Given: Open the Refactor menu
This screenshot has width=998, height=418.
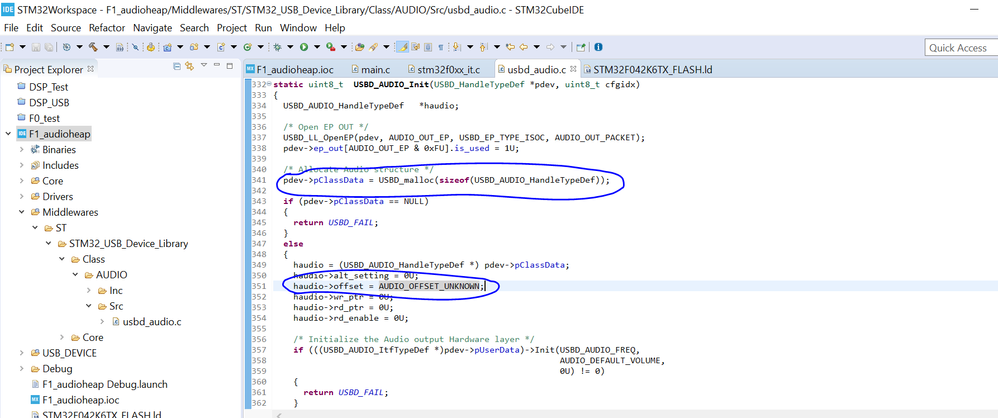Looking at the screenshot, I should pyautogui.click(x=108, y=28).
